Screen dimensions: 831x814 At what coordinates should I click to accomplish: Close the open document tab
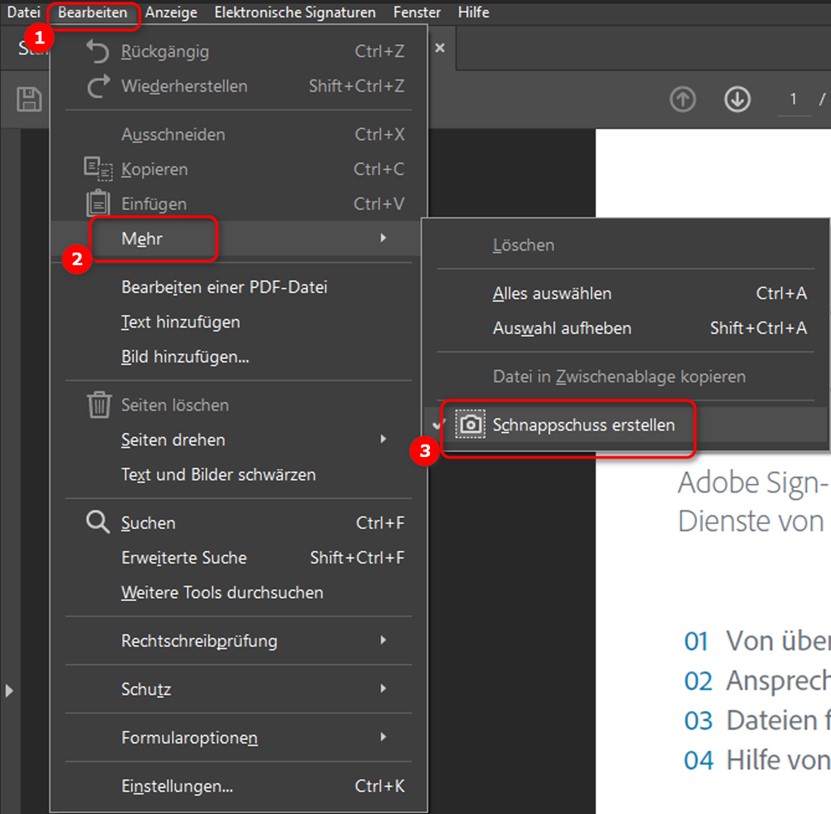(440, 48)
